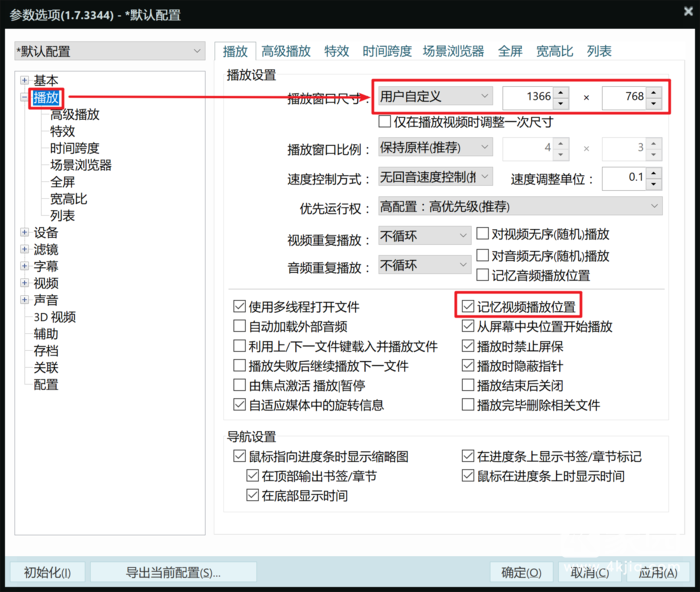The image size is (700, 592).
Task: Toggle the 记忆视频播放位置 checkbox
Action: click(468, 307)
